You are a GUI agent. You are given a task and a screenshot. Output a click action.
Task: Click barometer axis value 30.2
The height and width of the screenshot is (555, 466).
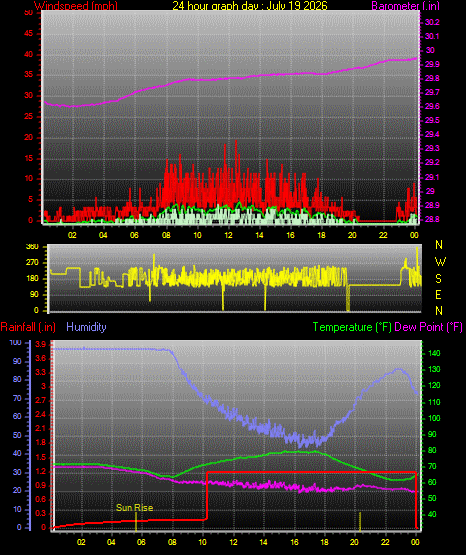pos(432,22)
